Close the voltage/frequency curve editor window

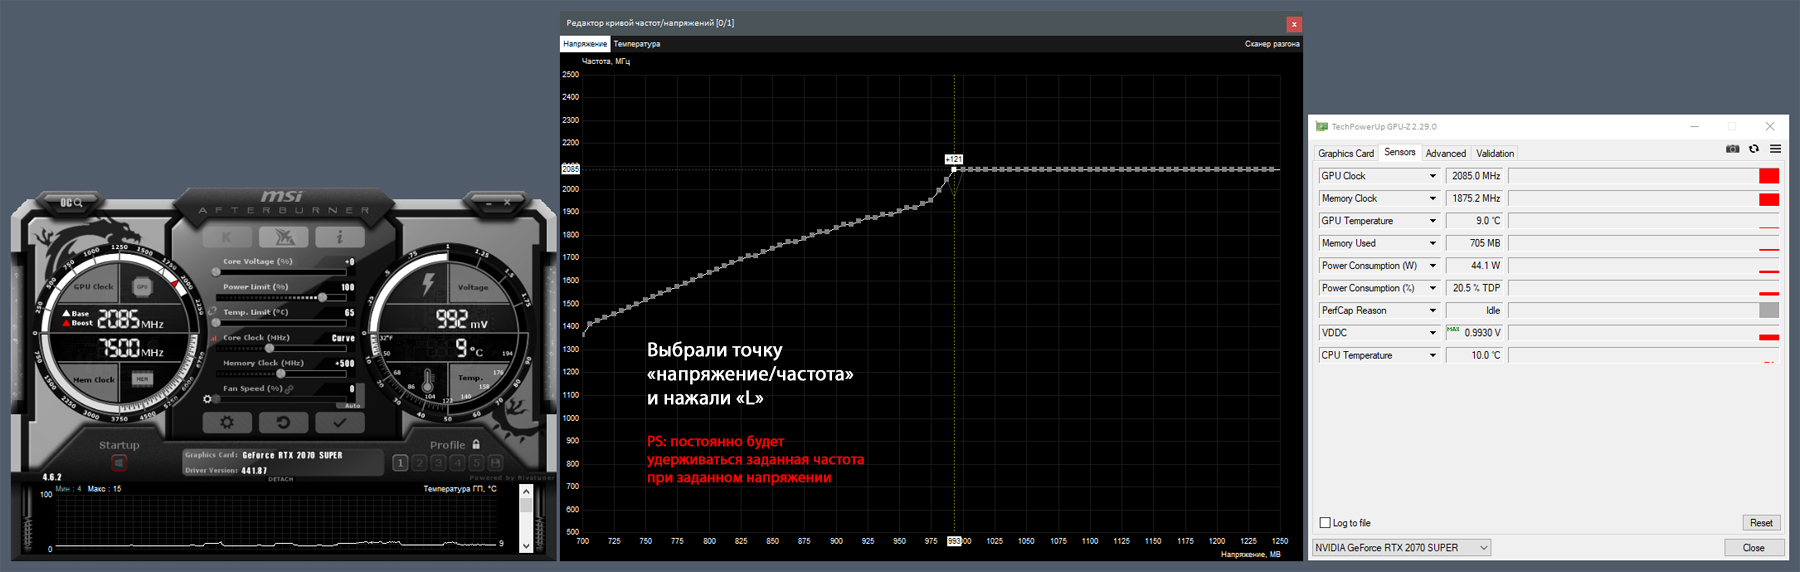(1294, 24)
